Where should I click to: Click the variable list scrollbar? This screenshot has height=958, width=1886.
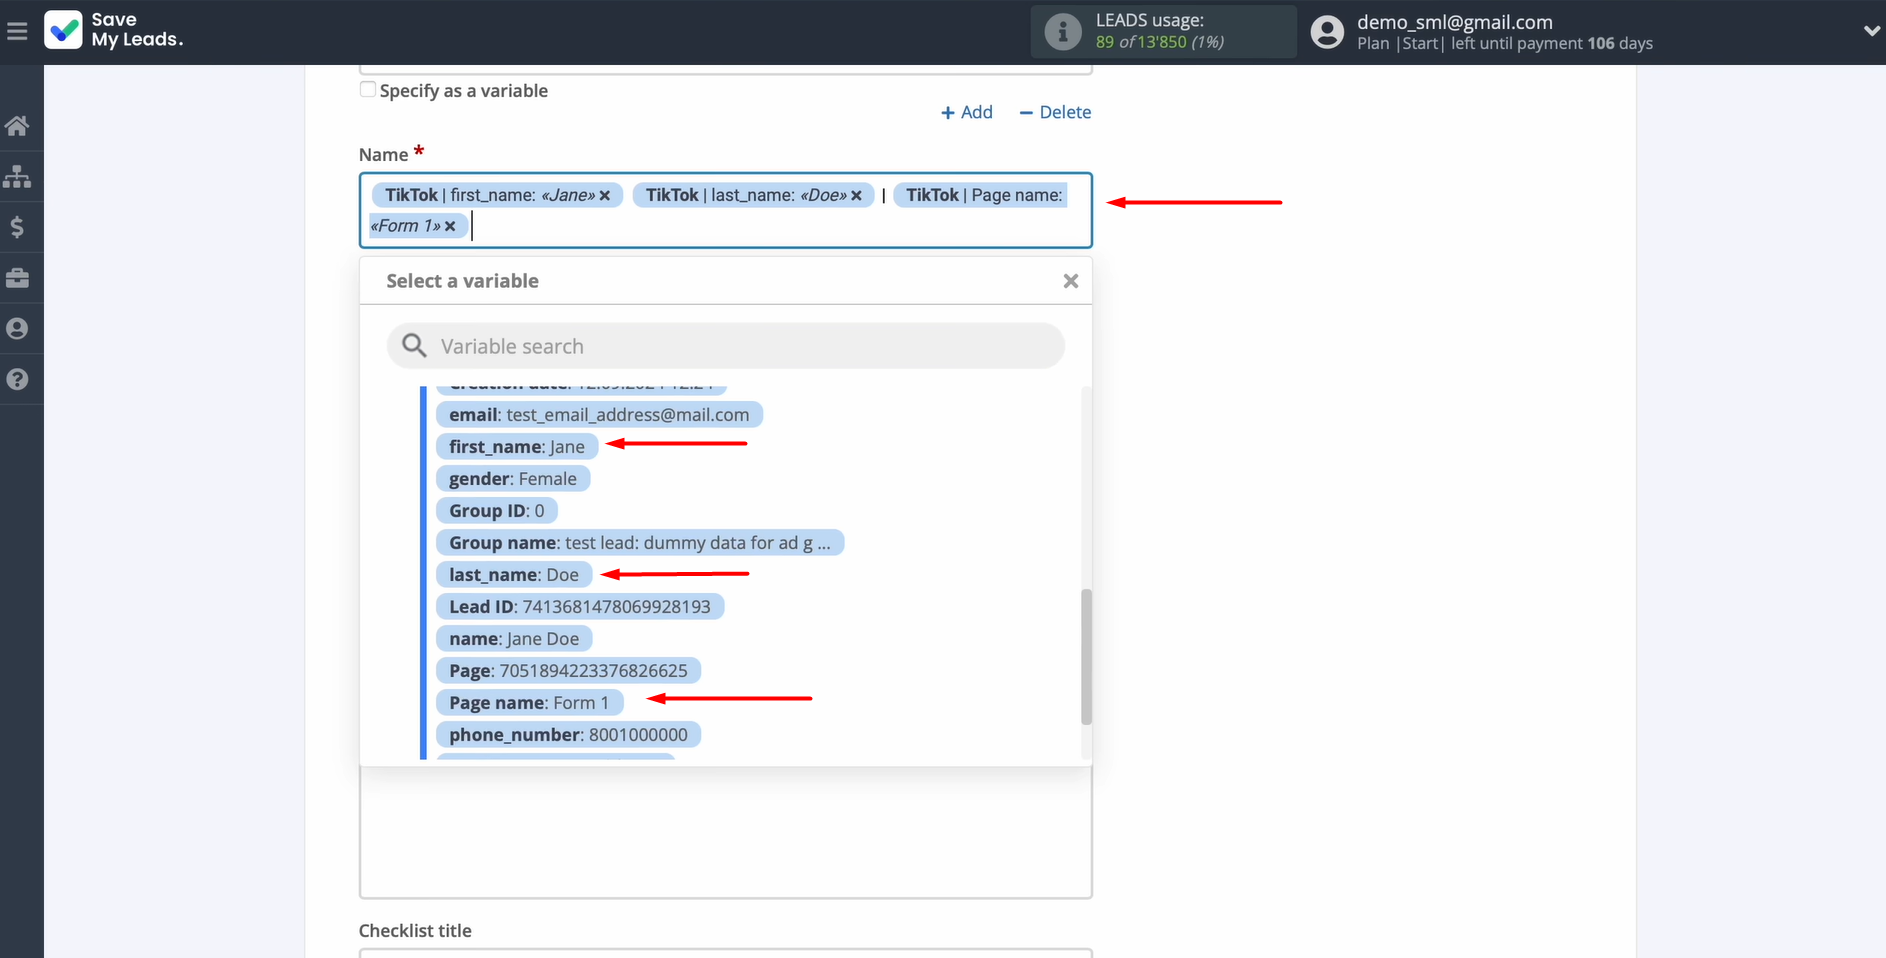(x=1086, y=656)
